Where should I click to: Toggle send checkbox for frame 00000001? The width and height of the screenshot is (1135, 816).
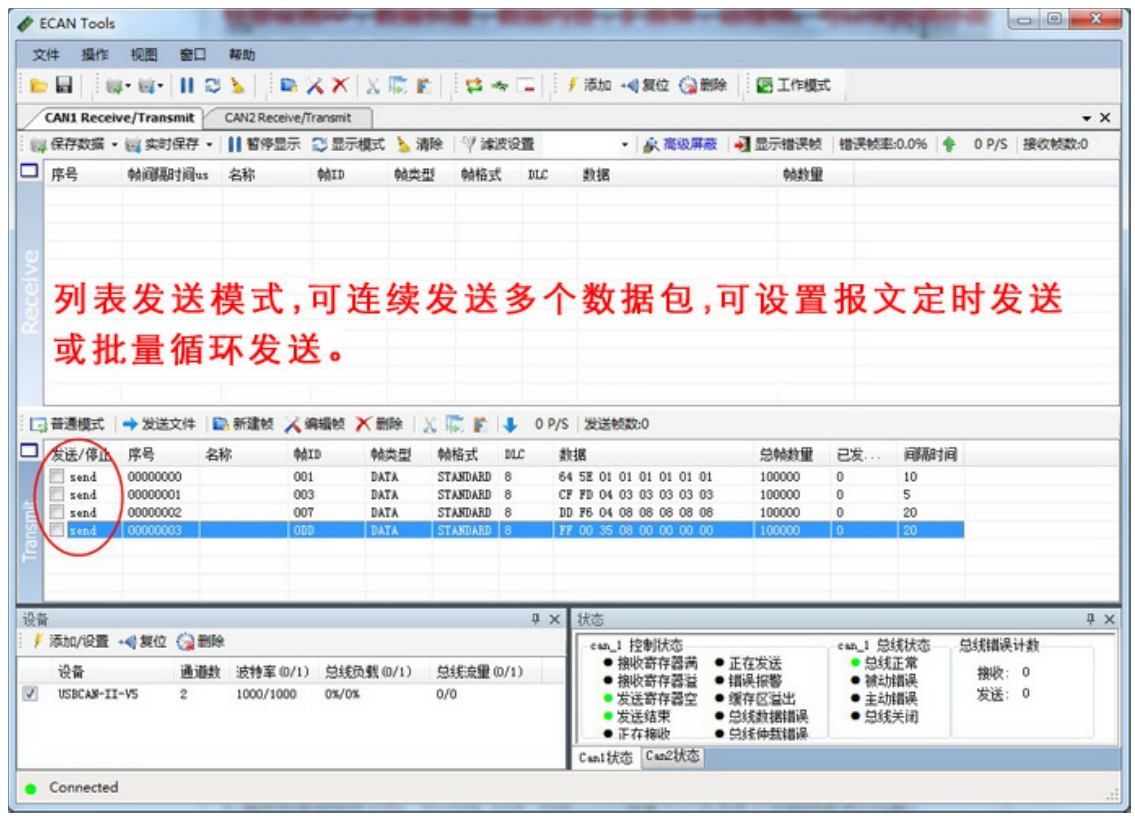[56, 495]
